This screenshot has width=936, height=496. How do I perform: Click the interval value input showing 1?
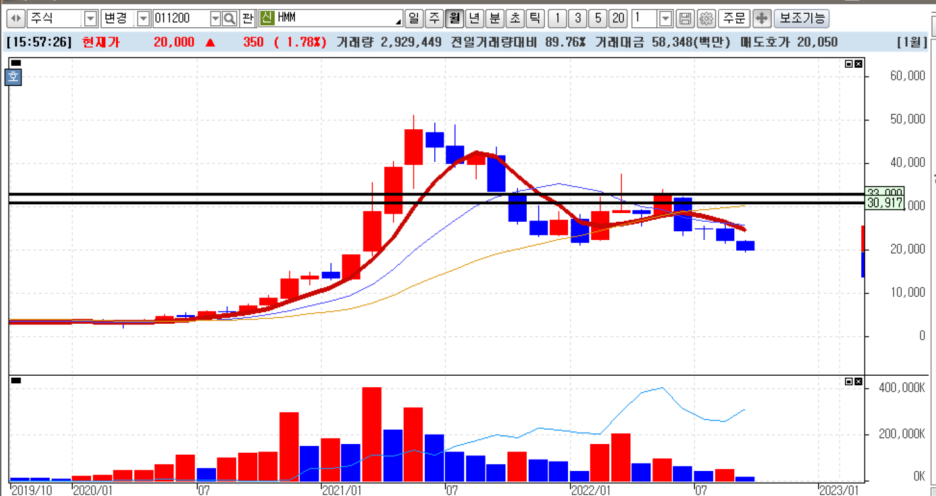coord(645,19)
